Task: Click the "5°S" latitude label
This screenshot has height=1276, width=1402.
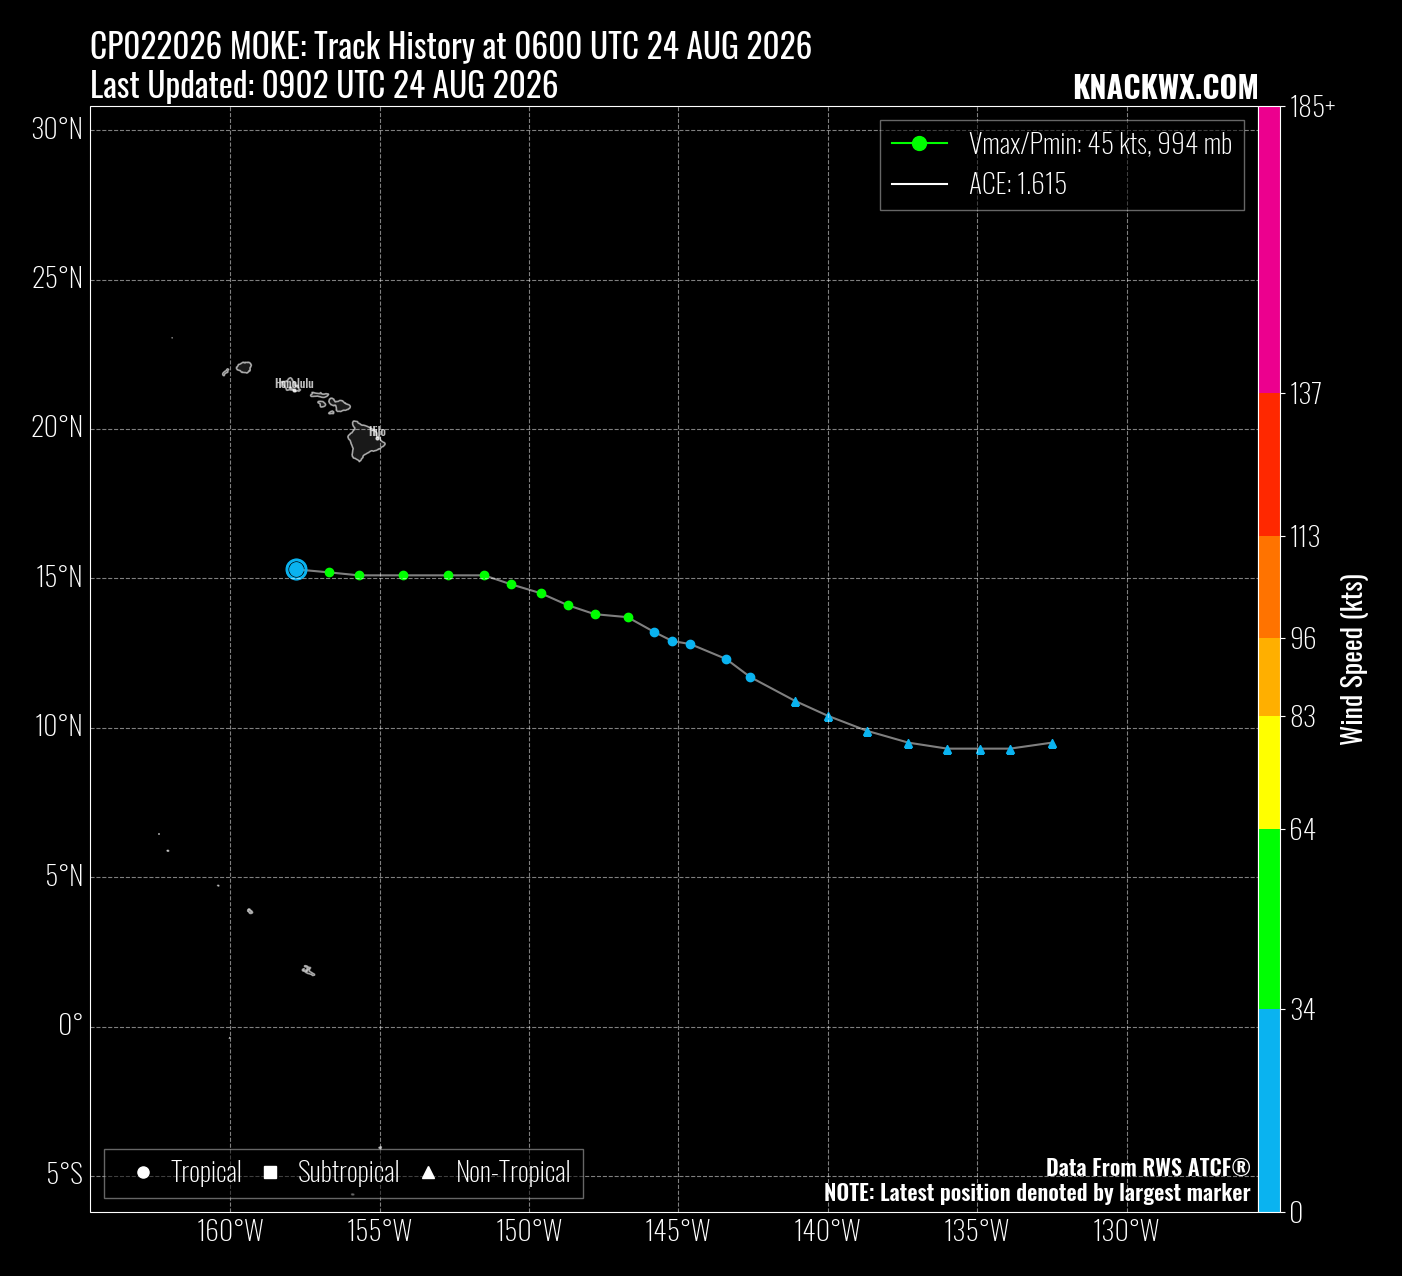Action: pyautogui.click(x=65, y=1174)
